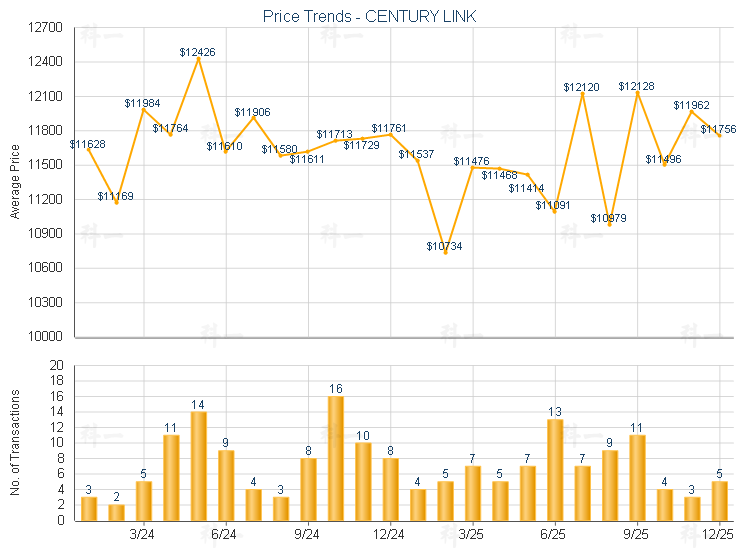Select the last price point $11756

[719, 135]
